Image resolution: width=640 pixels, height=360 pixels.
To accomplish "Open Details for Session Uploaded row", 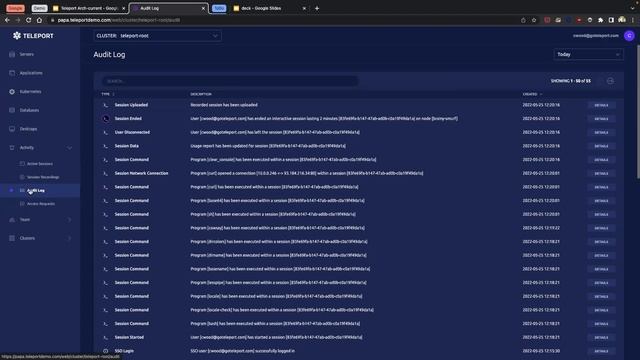I will pyautogui.click(x=601, y=105).
